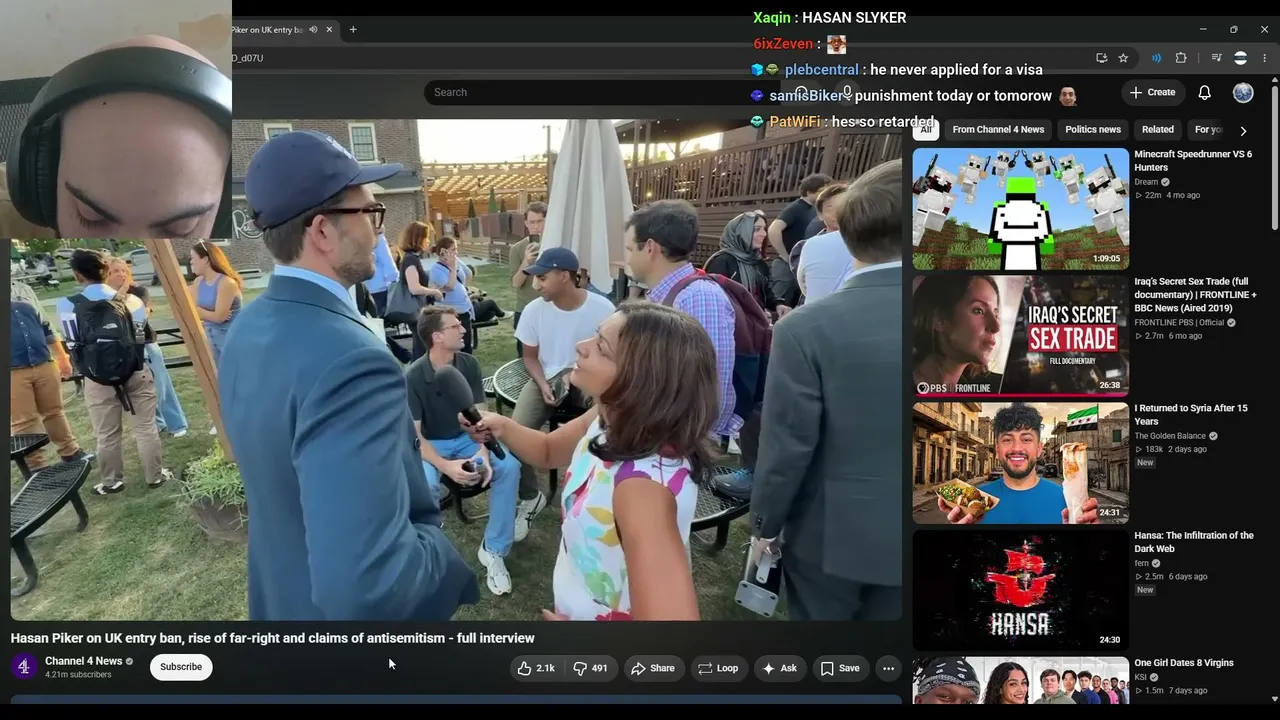The image size is (1280, 720).
Task: Click the video title 'Hasan Piker on UK entry ban'
Action: click(x=273, y=638)
